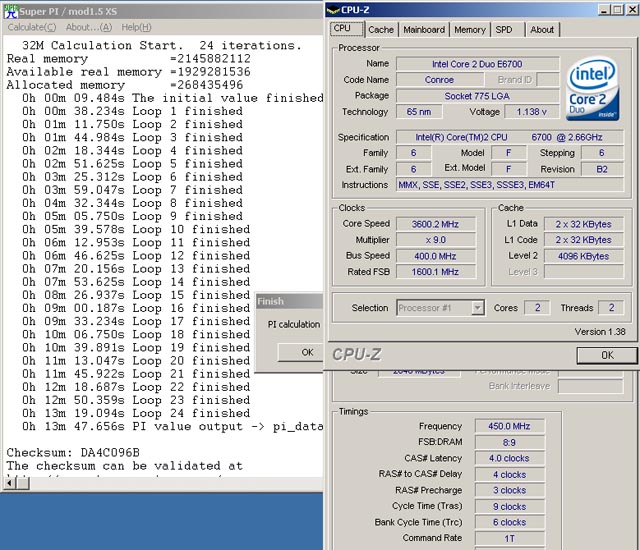Click the Technology value 65 nm

tap(419, 112)
